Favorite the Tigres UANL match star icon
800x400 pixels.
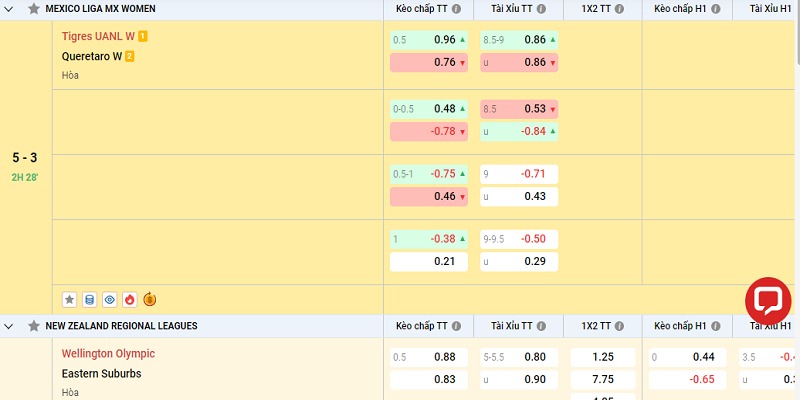coord(70,299)
